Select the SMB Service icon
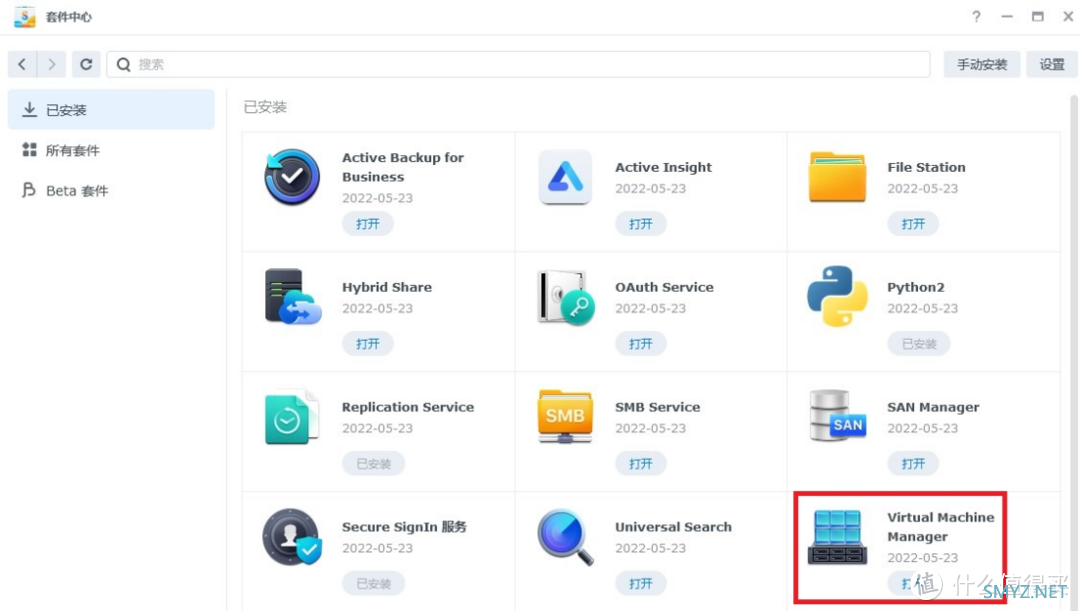Viewport: 1080px width, 611px height. 565,416
